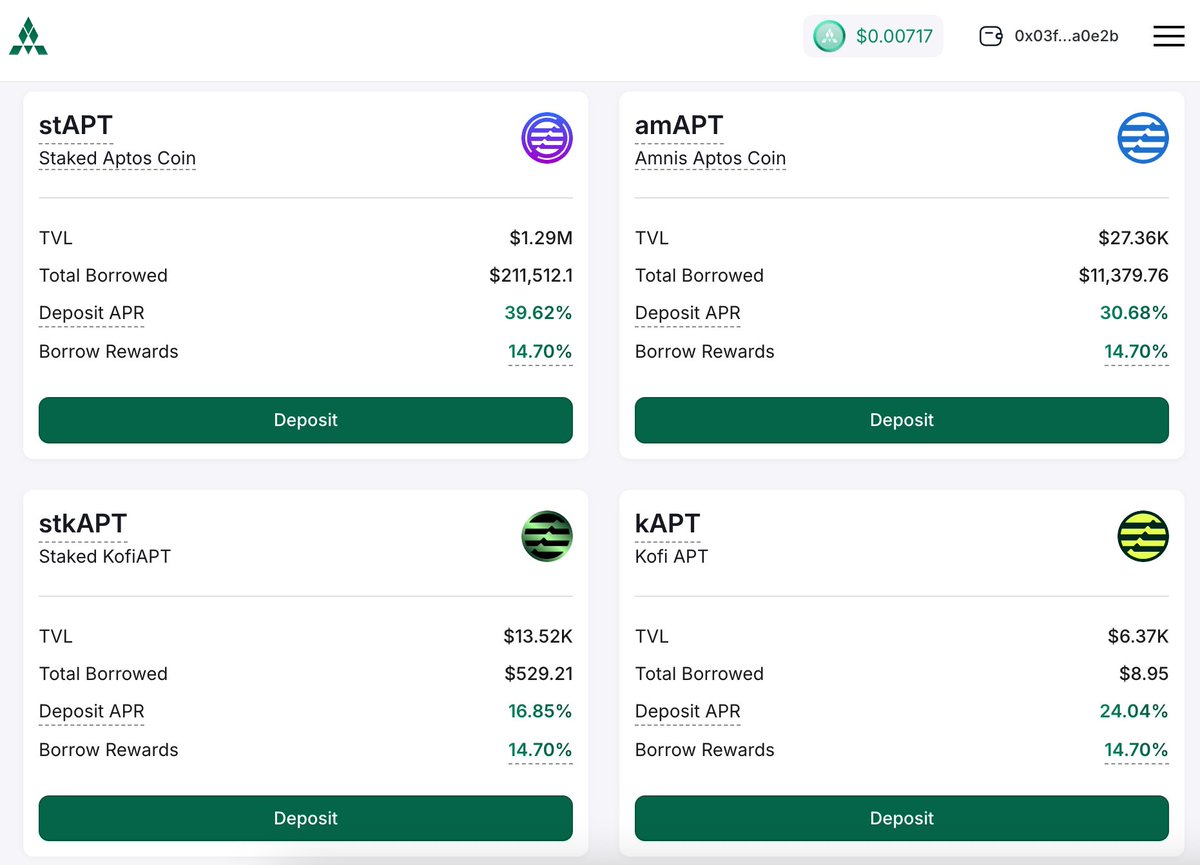
Task: Click the amAPT blue coin icon
Action: 1143,138
